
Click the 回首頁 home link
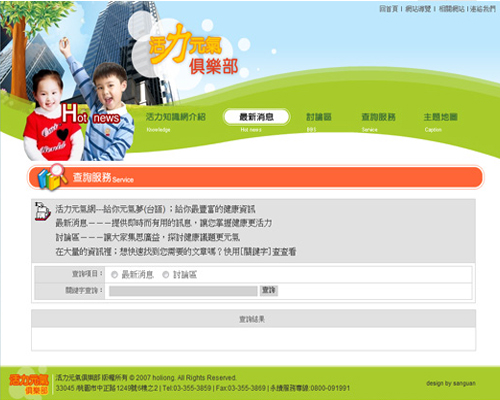pos(389,9)
